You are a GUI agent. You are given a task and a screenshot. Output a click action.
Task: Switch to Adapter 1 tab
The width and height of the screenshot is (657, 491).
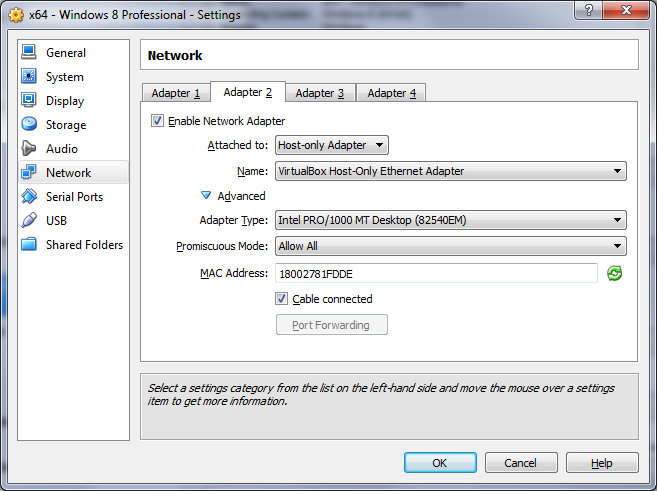click(176, 93)
